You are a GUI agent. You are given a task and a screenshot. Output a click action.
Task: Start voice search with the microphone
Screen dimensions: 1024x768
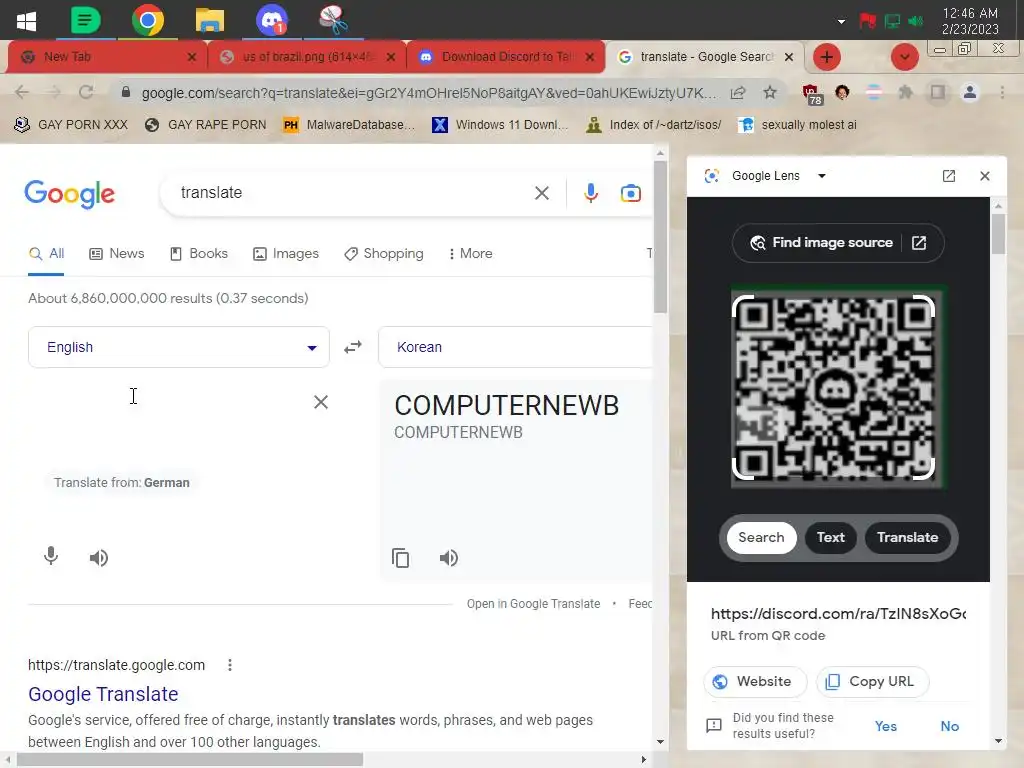[590, 193]
